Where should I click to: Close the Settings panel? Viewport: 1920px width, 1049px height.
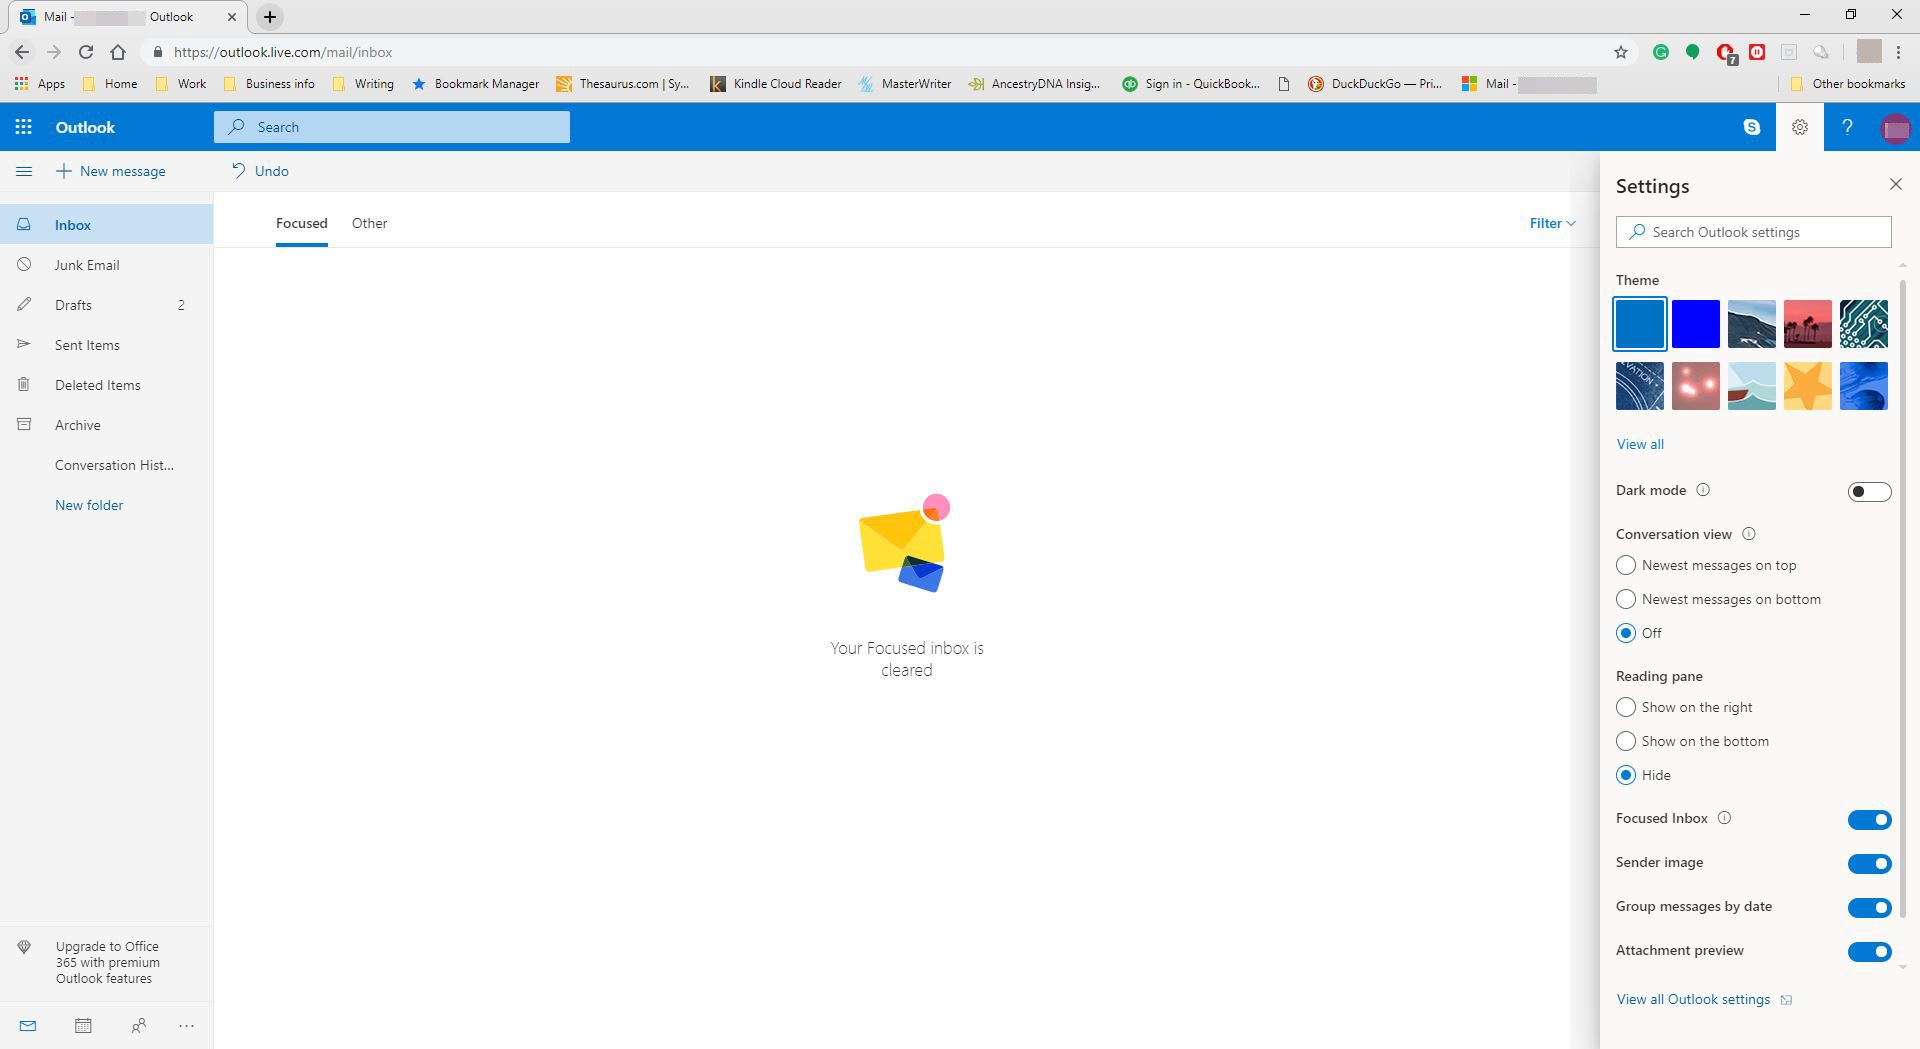(1895, 184)
